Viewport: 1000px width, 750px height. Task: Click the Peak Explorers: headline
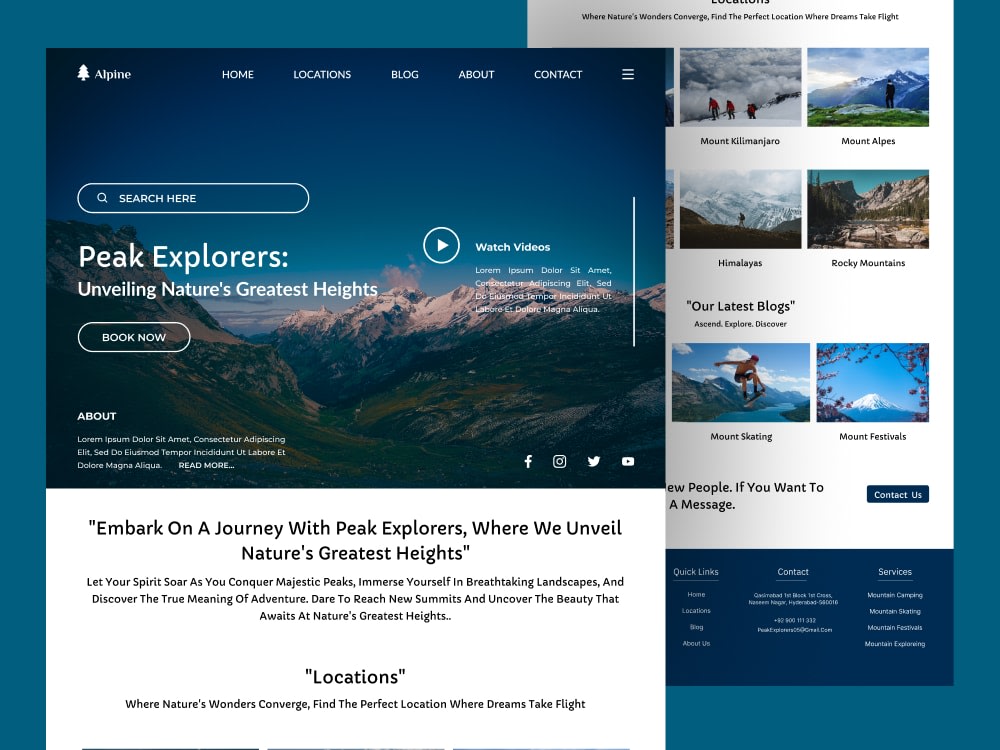(183, 257)
